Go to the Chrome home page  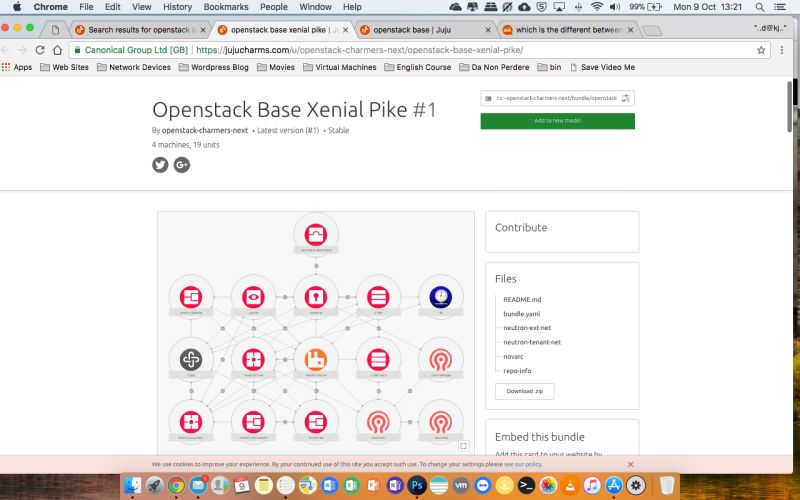[58, 50]
